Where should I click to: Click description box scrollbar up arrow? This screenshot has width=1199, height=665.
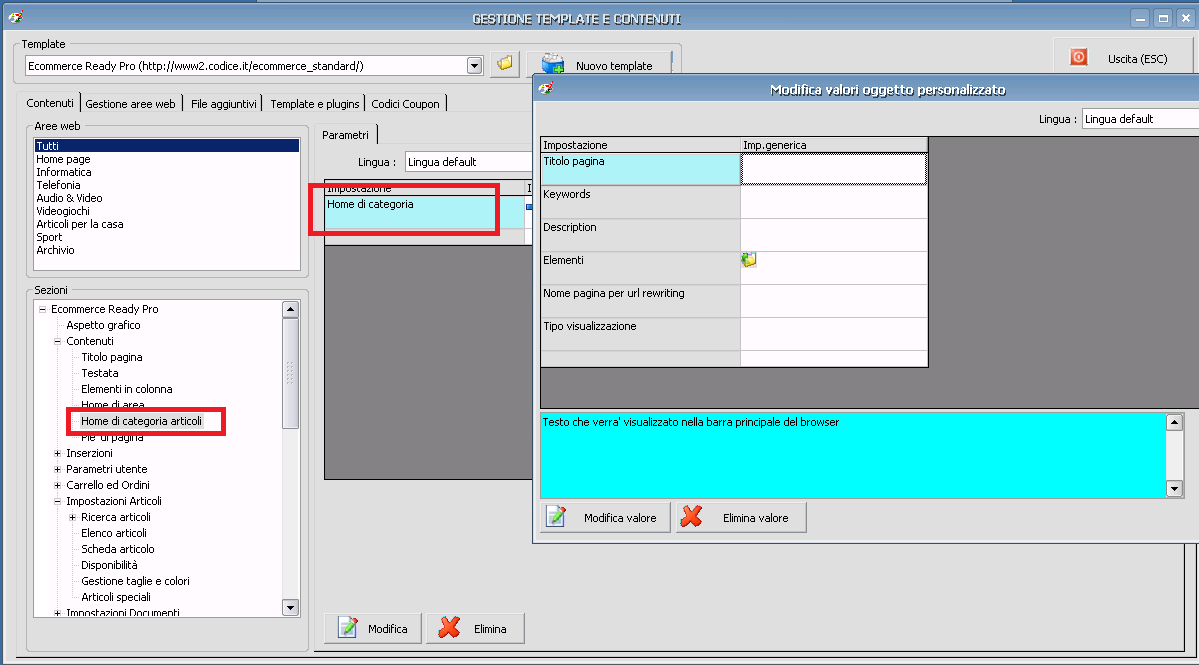pyautogui.click(x=1175, y=422)
